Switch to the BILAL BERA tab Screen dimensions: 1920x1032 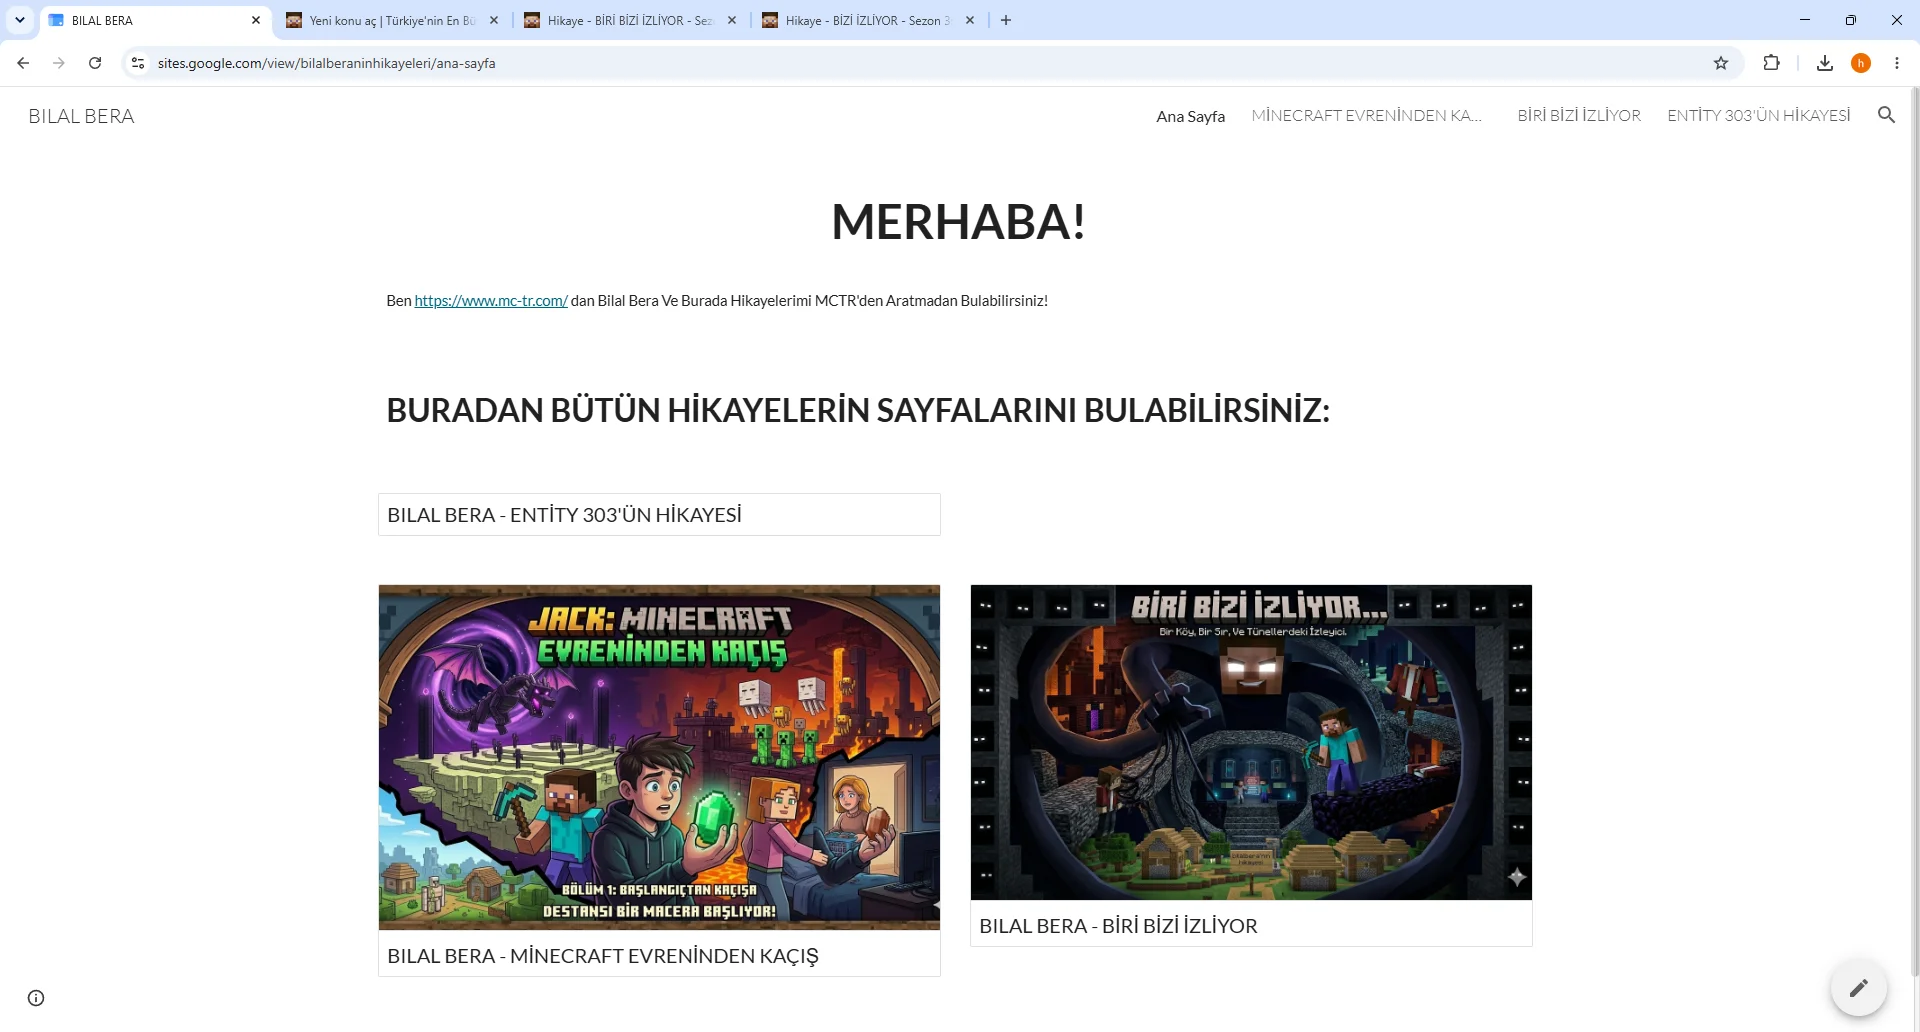pyautogui.click(x=155, y=20)
